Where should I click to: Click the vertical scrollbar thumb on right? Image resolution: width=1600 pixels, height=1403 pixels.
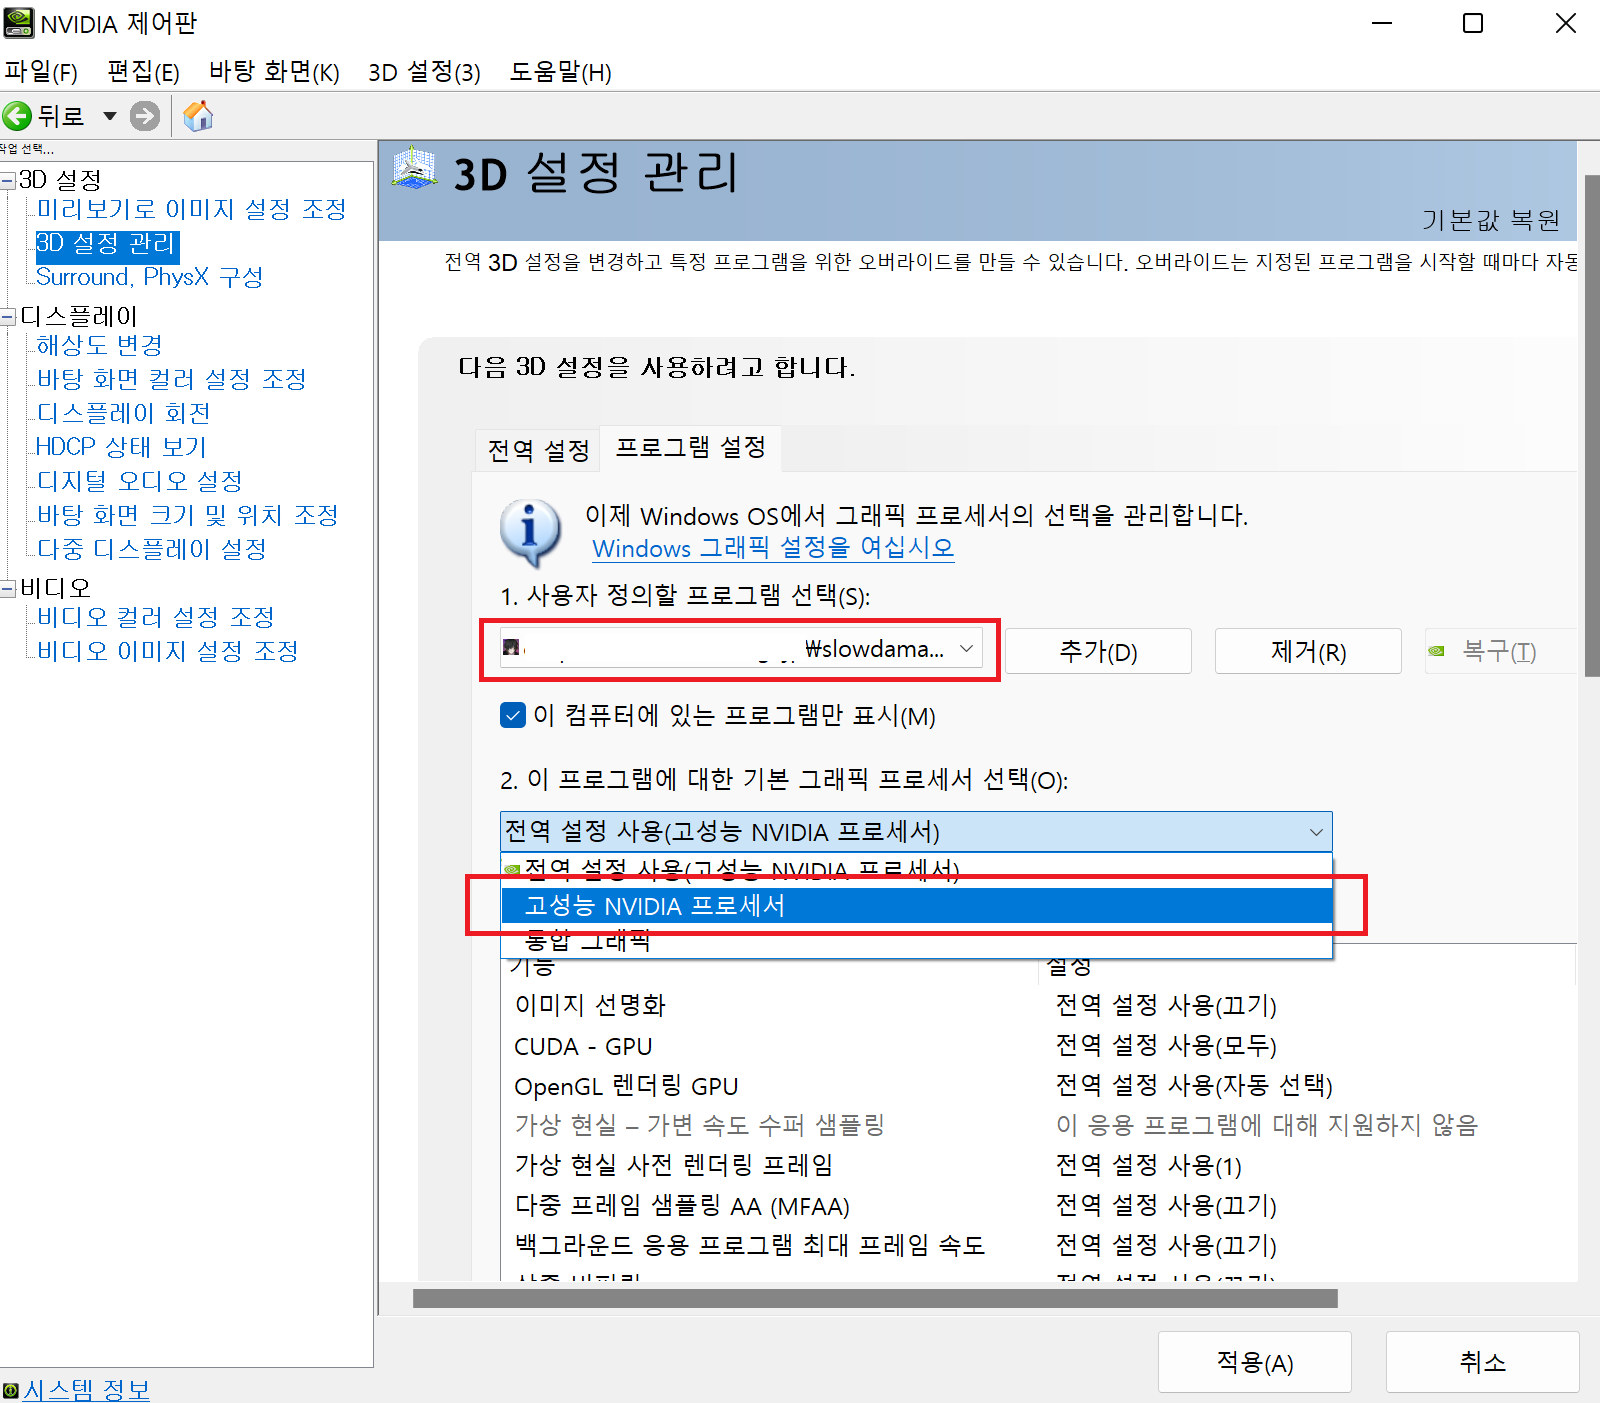point(1592,426)
